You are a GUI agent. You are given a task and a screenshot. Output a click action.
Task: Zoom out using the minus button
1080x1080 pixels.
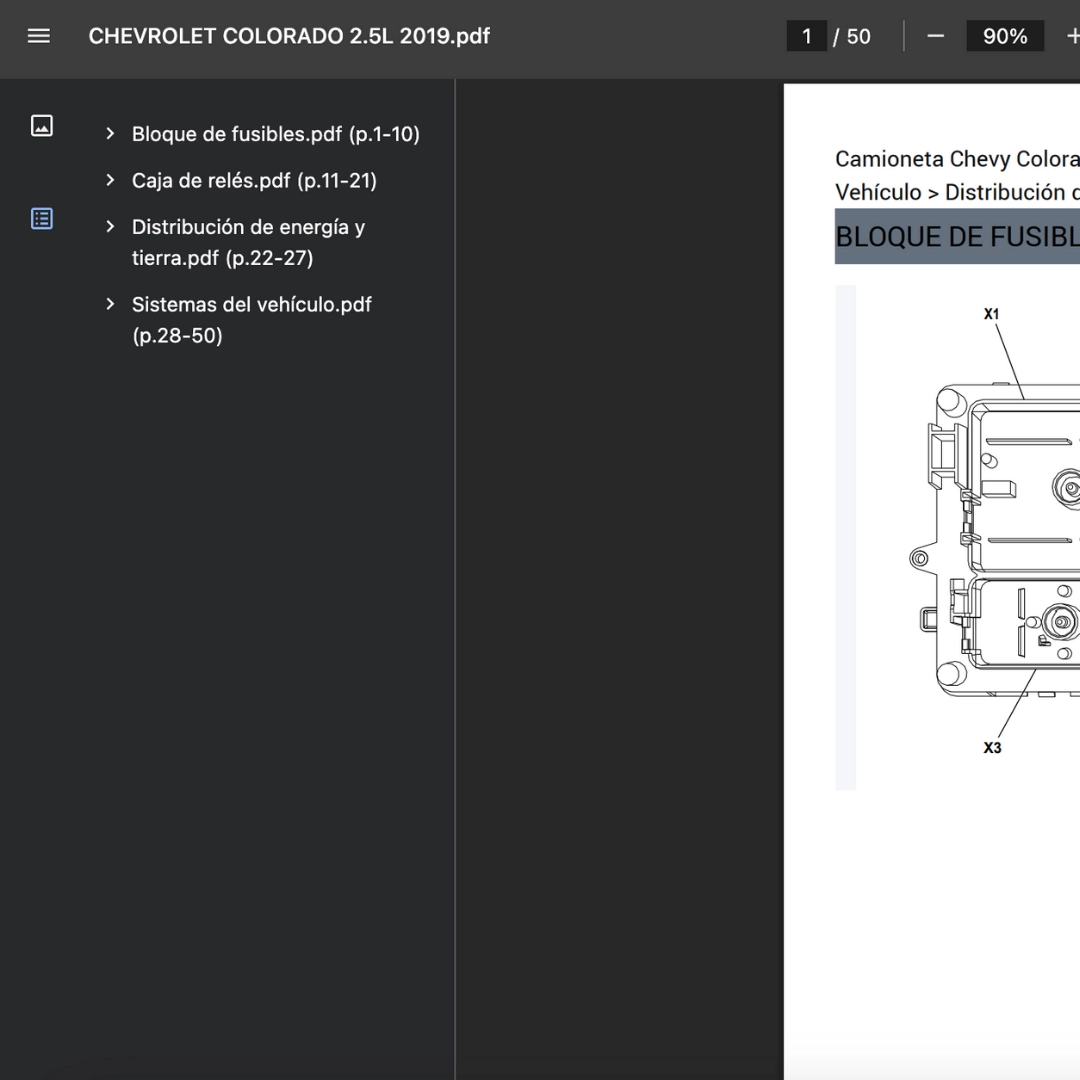click(x=935, y=36)
